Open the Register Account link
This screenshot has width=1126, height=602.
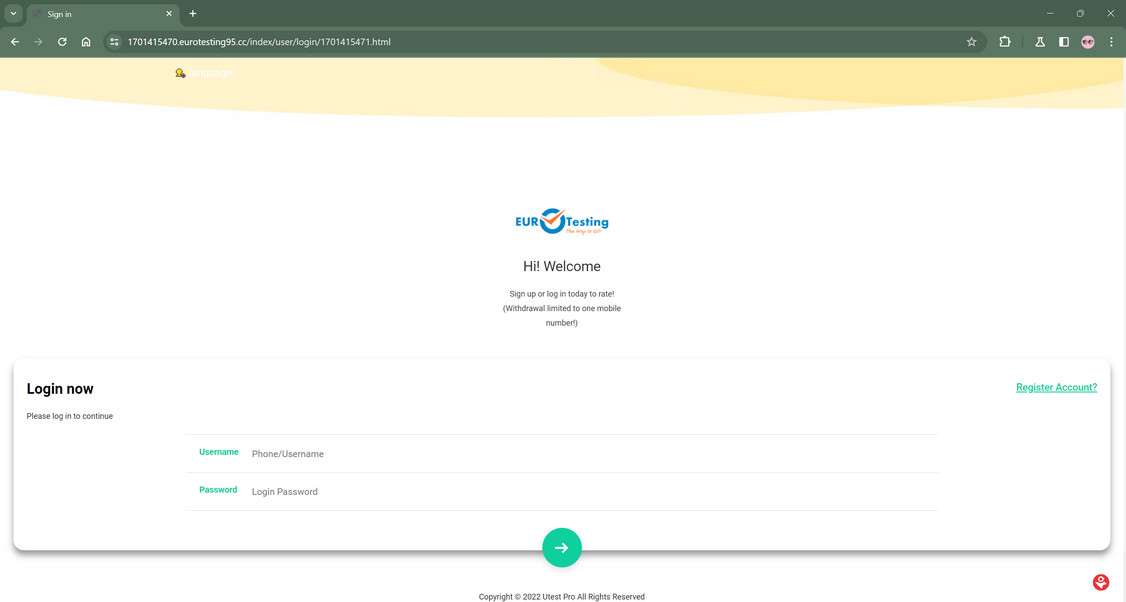1056,387
